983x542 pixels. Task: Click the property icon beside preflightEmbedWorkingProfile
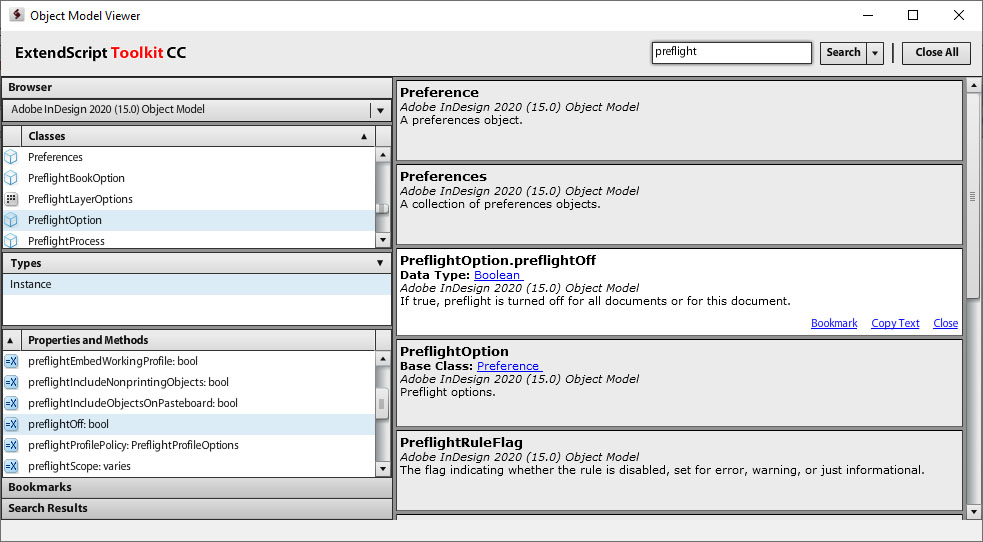tap(11, 361)
